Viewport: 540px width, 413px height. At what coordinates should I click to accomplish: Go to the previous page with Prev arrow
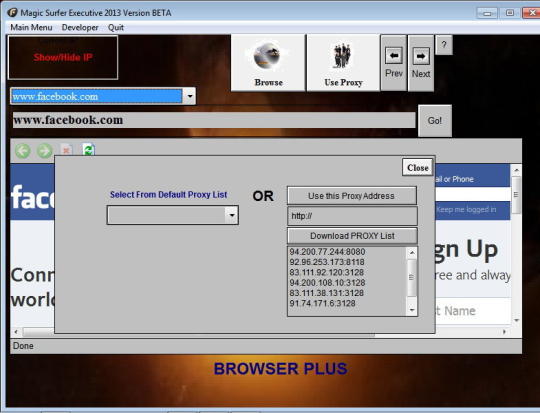pos(394,63)
